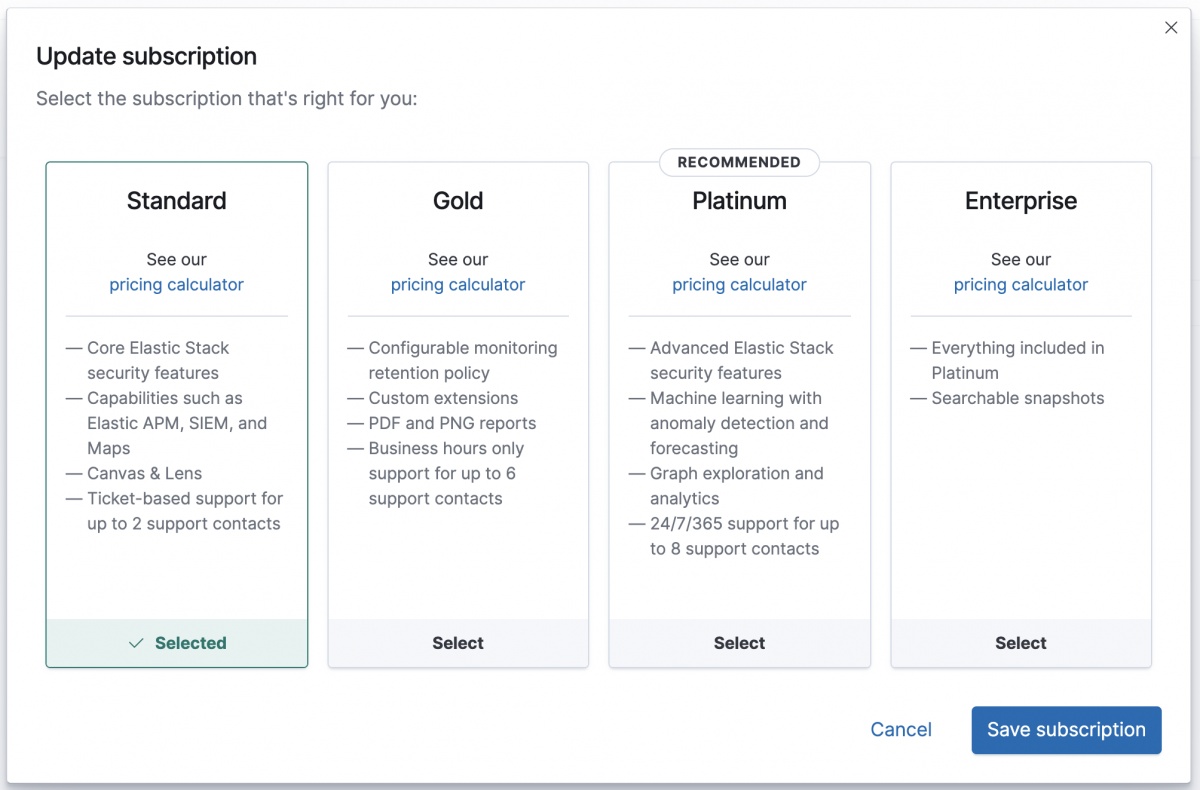Image resolution: width=1200 pixels, height=790 pixels.
Task: Open the Enterprise plan pricing calculator
Action: point(1020,285)
